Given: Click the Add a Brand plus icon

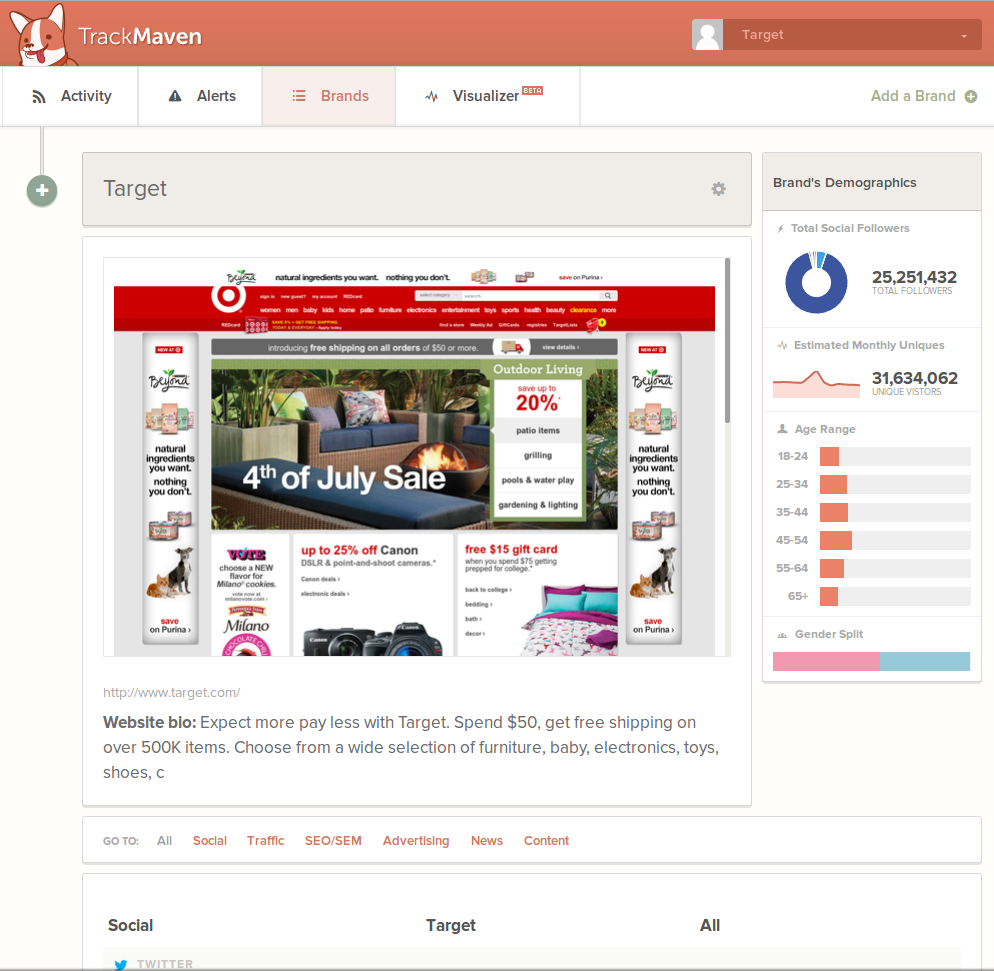Looking at the screenshot, I should 971,96.
